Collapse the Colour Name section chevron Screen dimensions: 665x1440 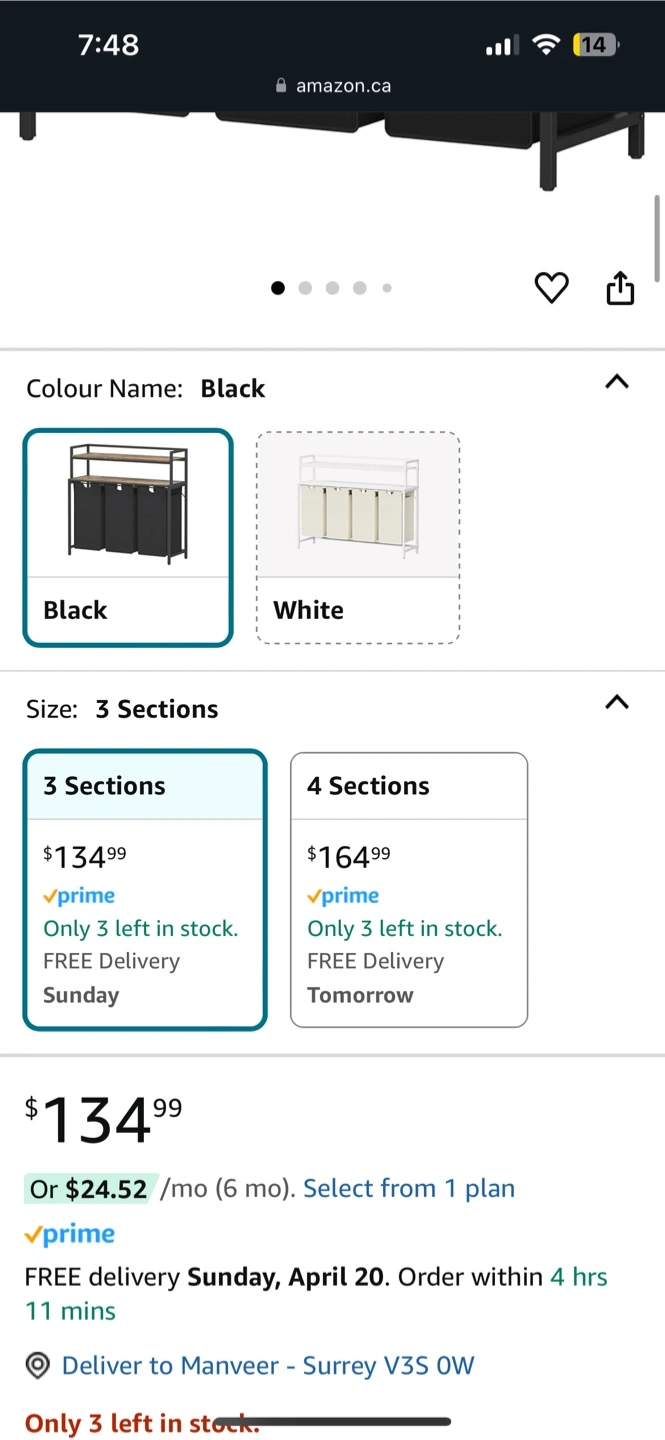pos(617,382)
